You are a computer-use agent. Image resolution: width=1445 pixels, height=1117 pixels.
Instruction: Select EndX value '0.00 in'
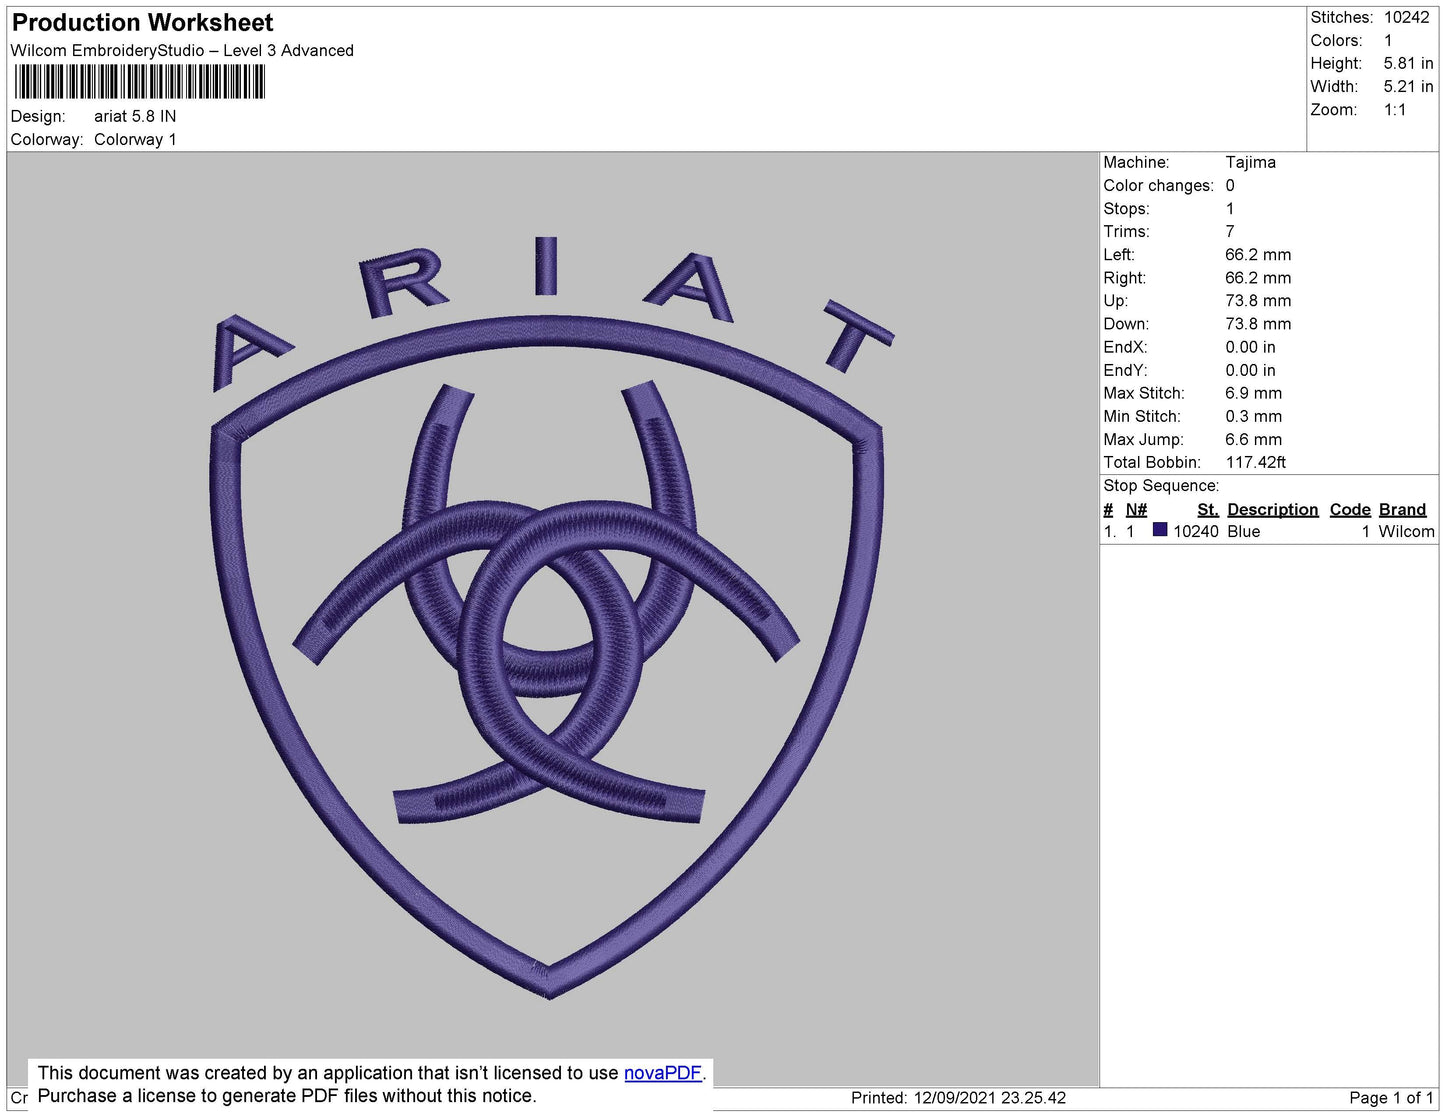click(1250, 347)
